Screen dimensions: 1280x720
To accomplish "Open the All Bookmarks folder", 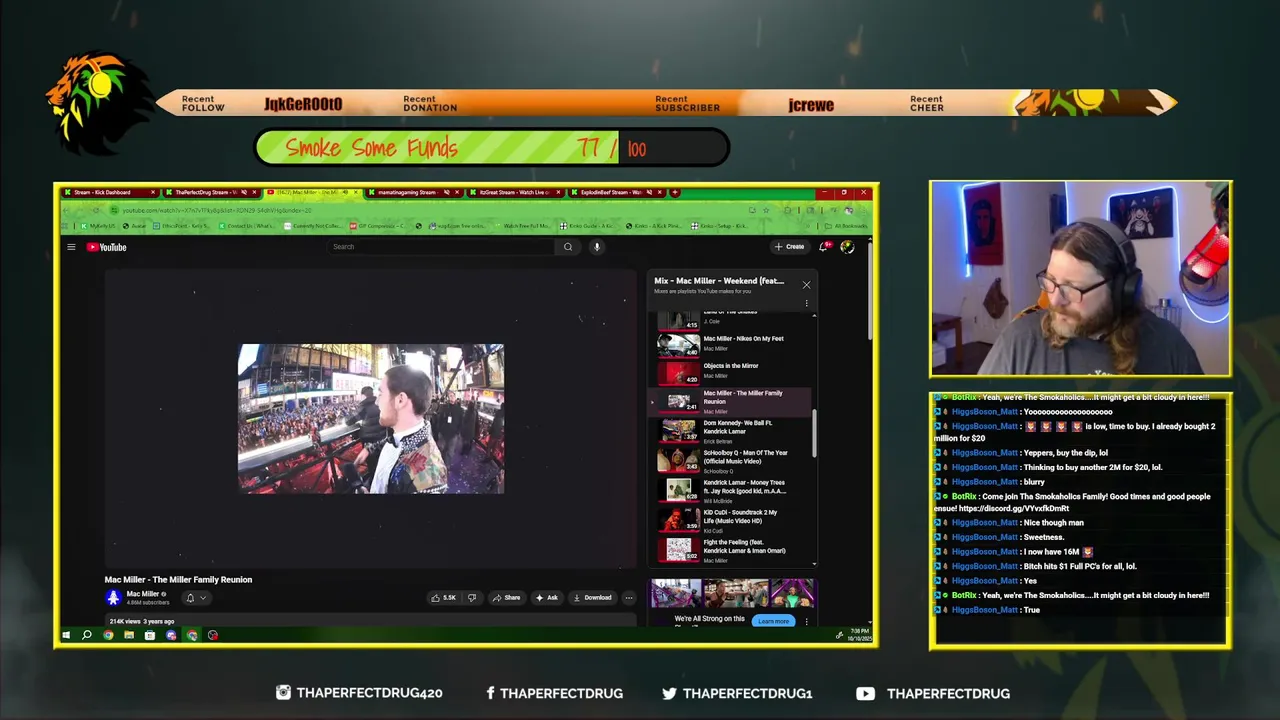I will click(x=847, y=226).
